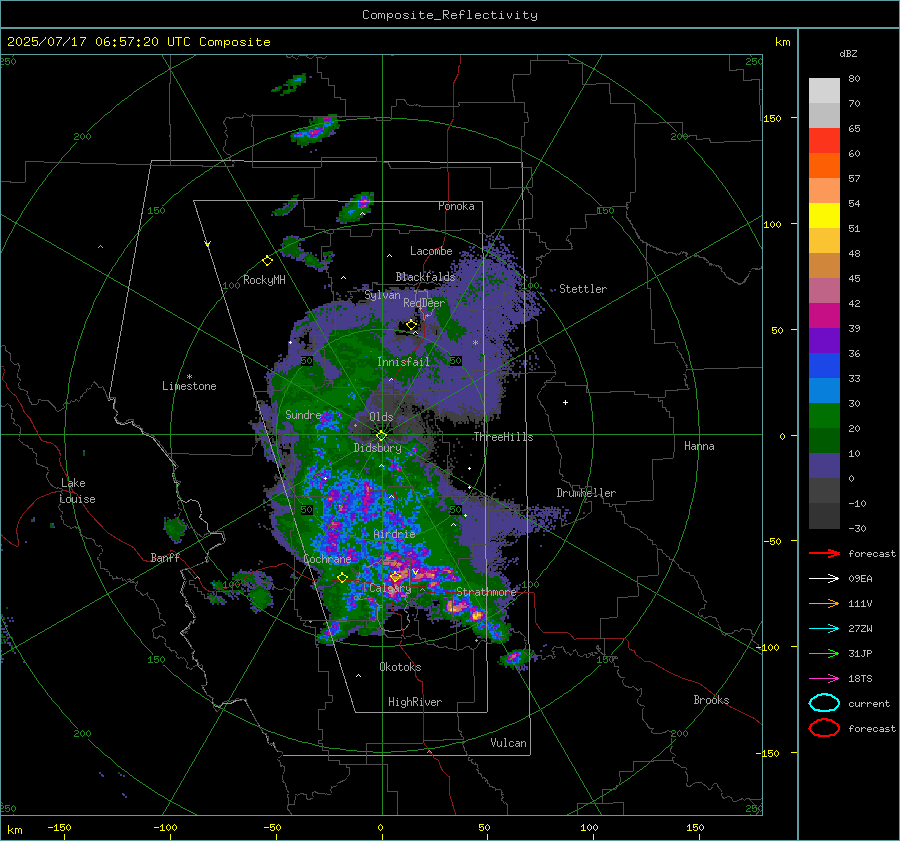Click the red forecast arrow in legend
The width and height of the screenshot is (900, 841).
click(824, 553)
